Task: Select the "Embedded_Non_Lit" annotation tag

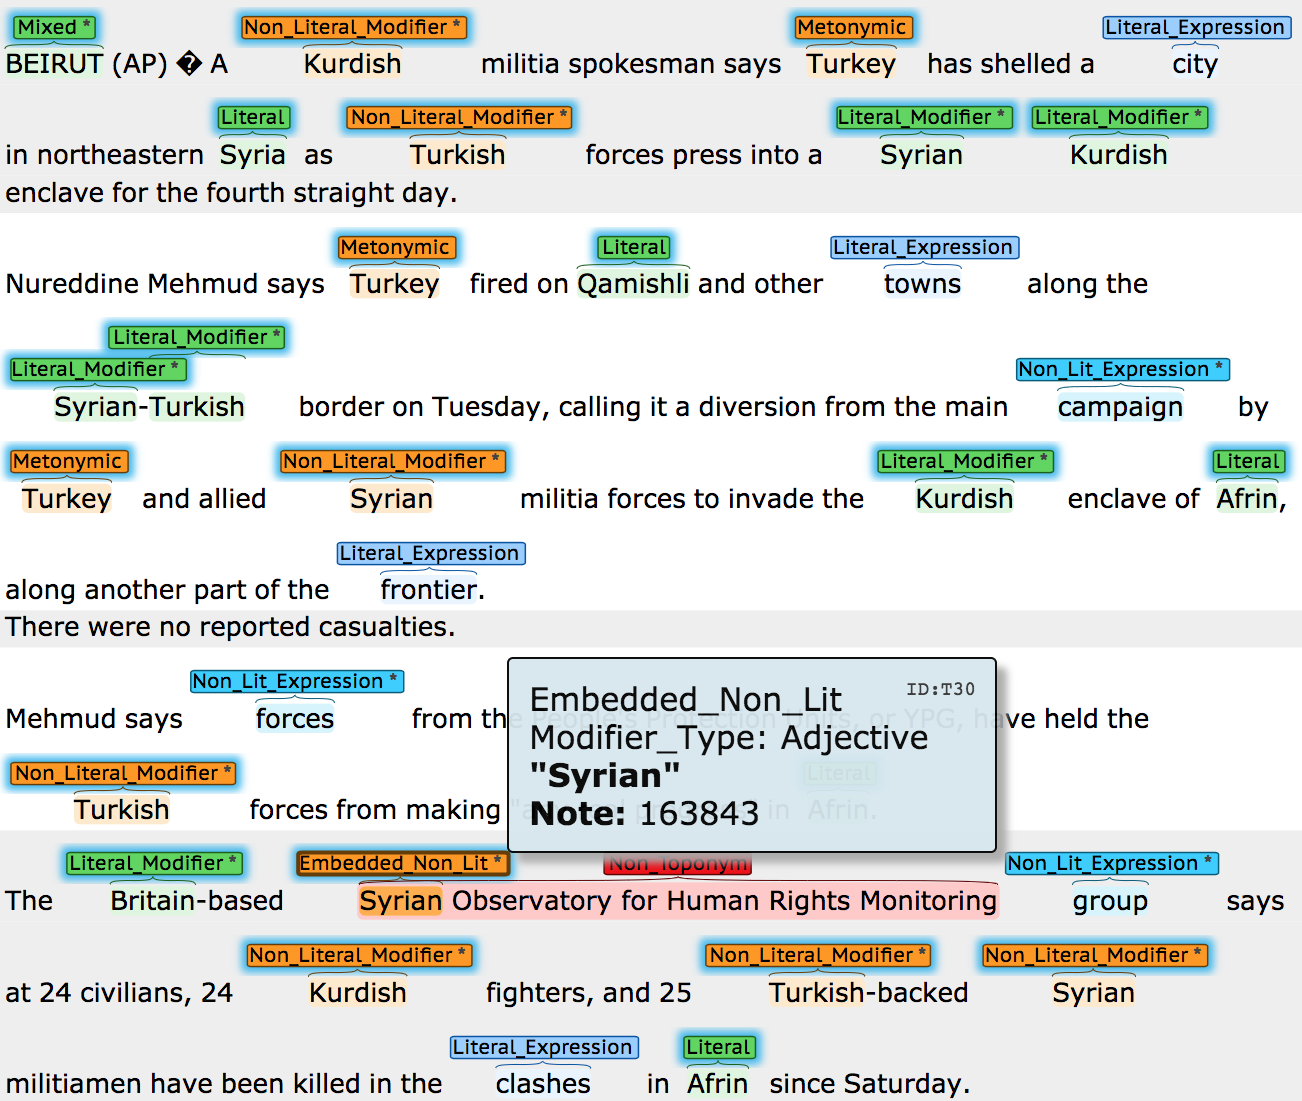Action: pyautogui.click(x=400, y=863)
